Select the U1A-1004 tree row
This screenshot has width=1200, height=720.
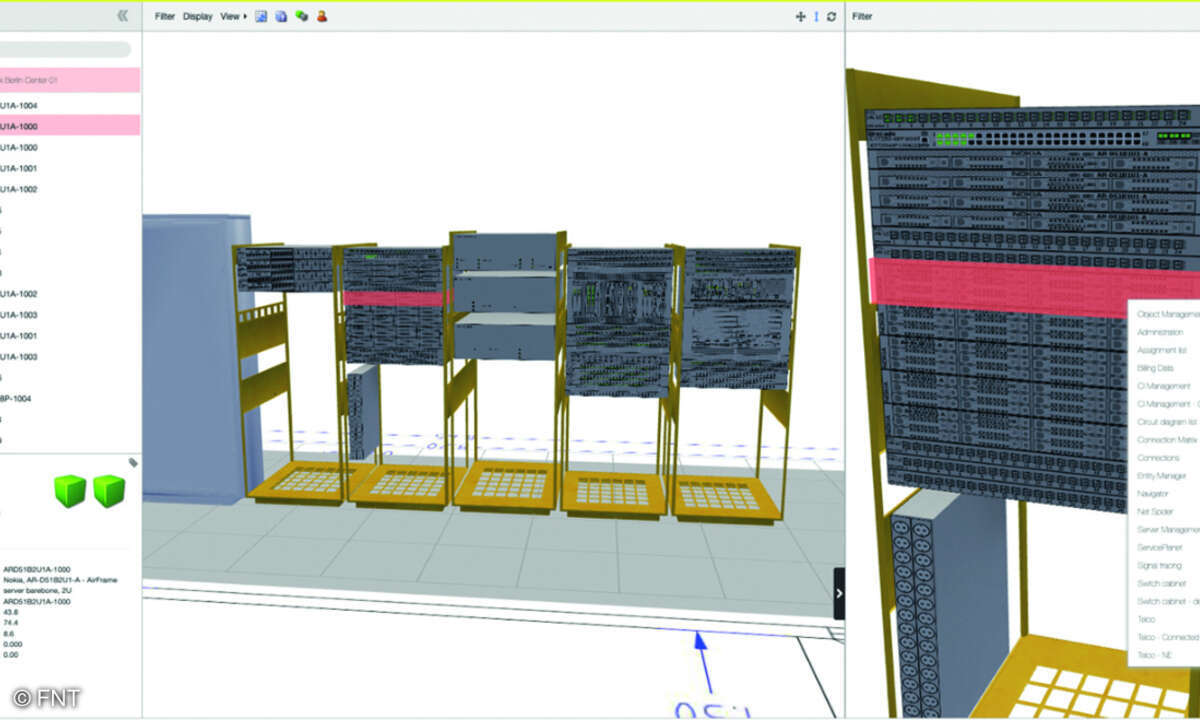(70, 105)
